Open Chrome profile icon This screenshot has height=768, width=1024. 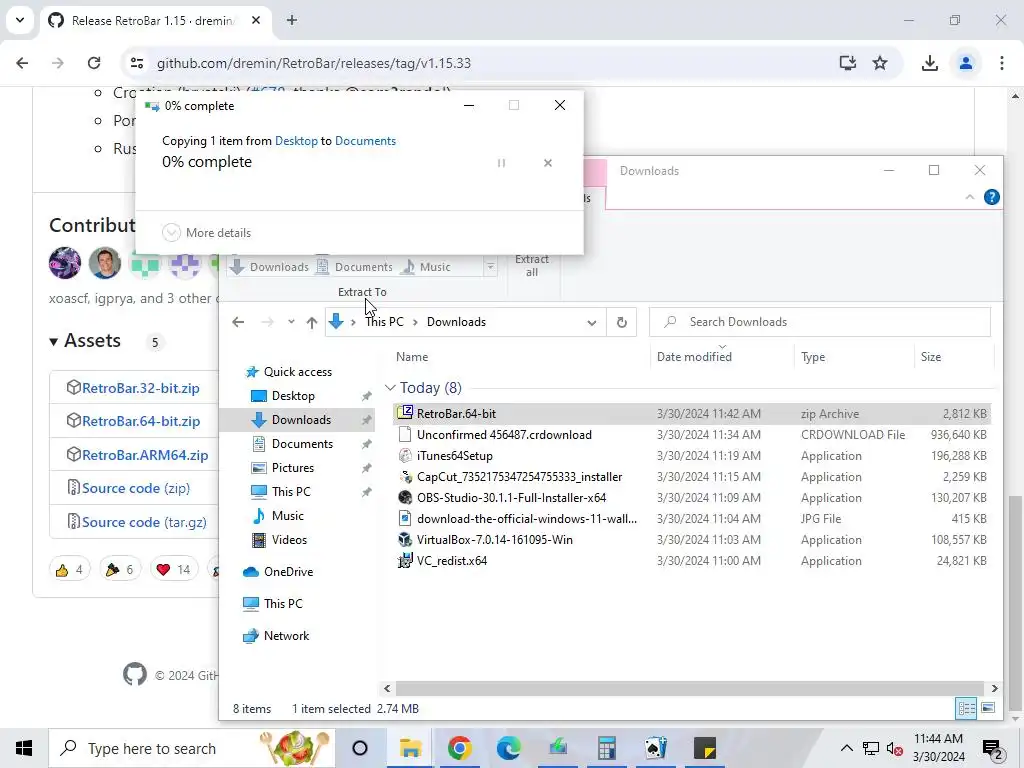pos(965,63)
